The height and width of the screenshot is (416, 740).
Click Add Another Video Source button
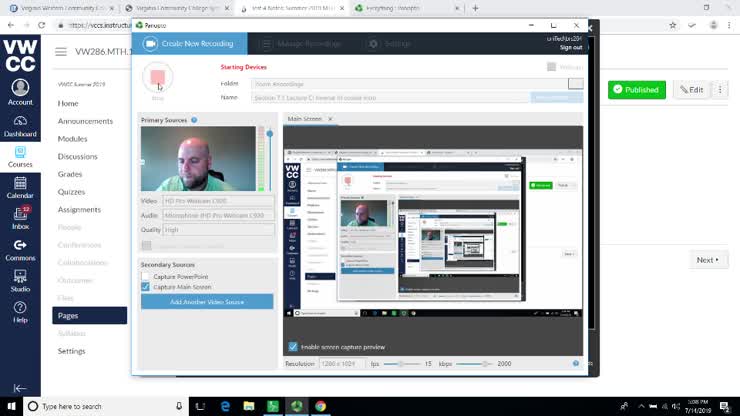pos(207,301)
